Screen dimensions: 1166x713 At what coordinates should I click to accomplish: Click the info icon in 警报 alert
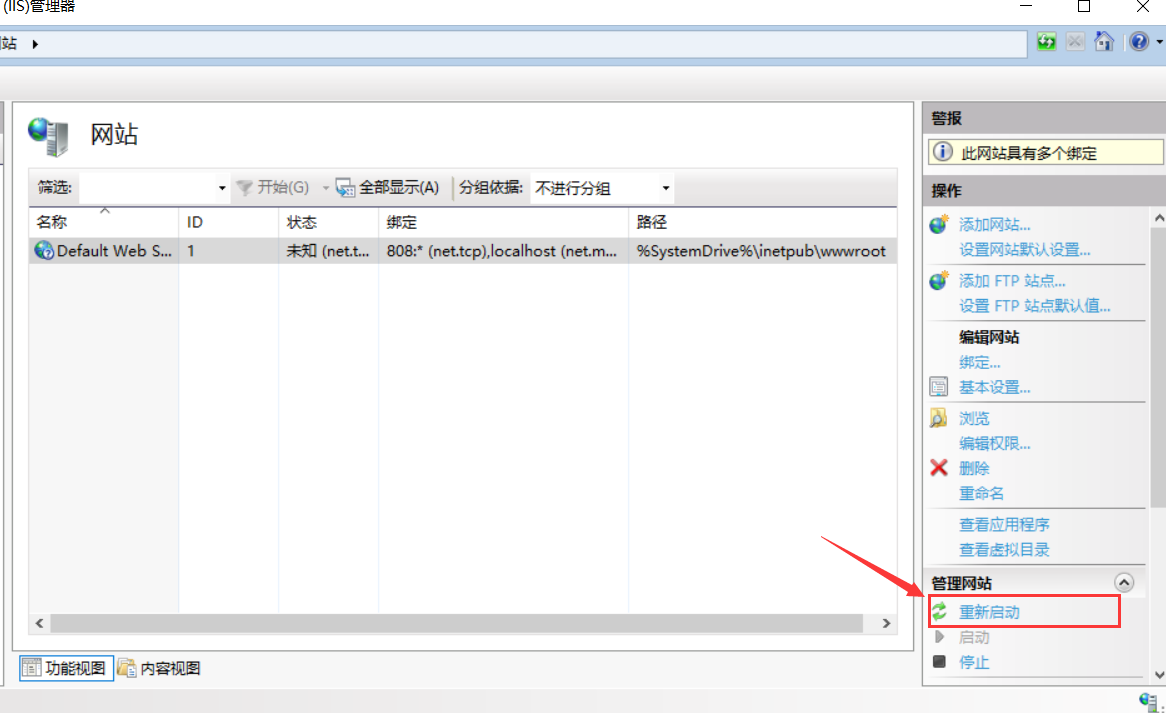coord(942,152)
